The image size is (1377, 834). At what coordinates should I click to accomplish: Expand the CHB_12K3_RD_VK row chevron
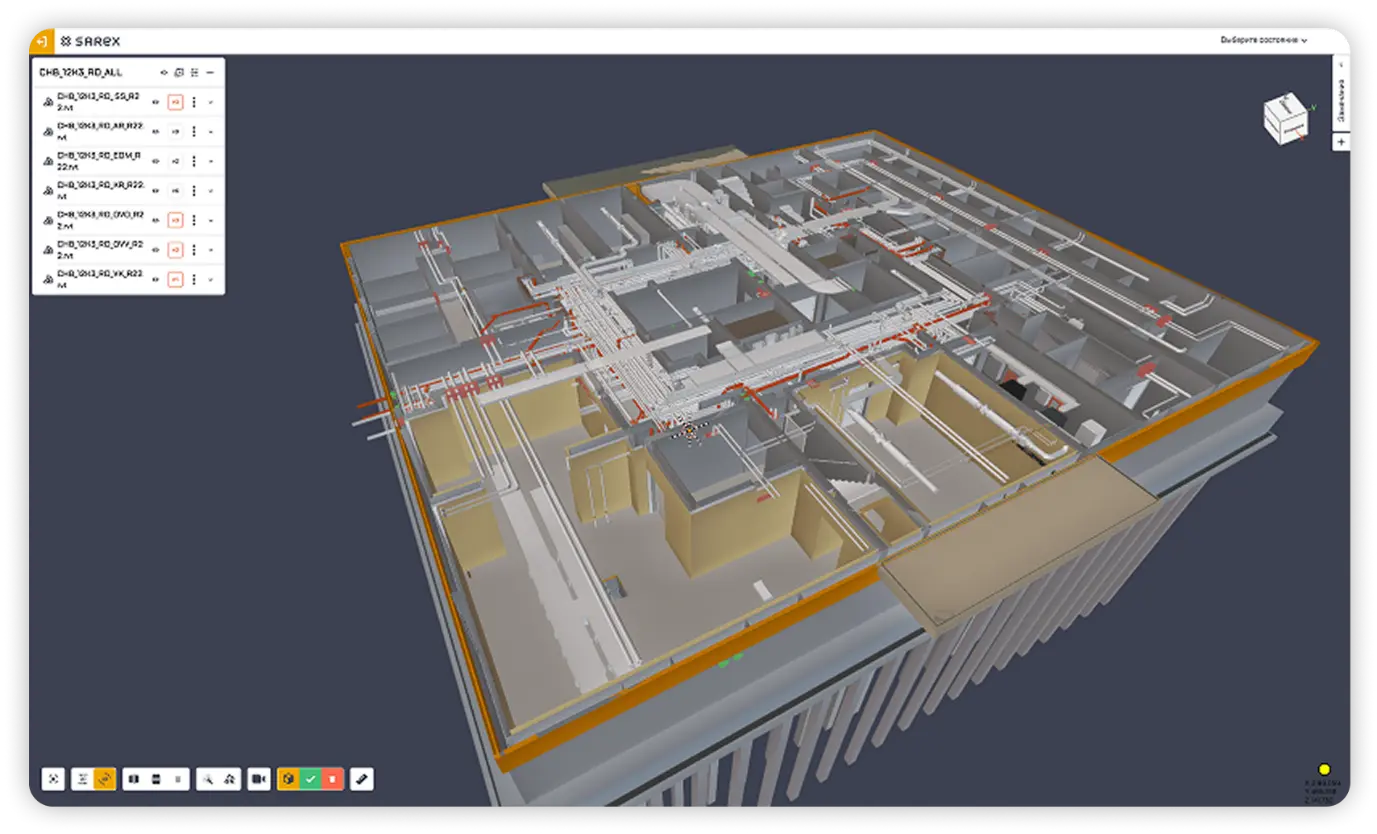pyautogui.click(x=210, y=279)
